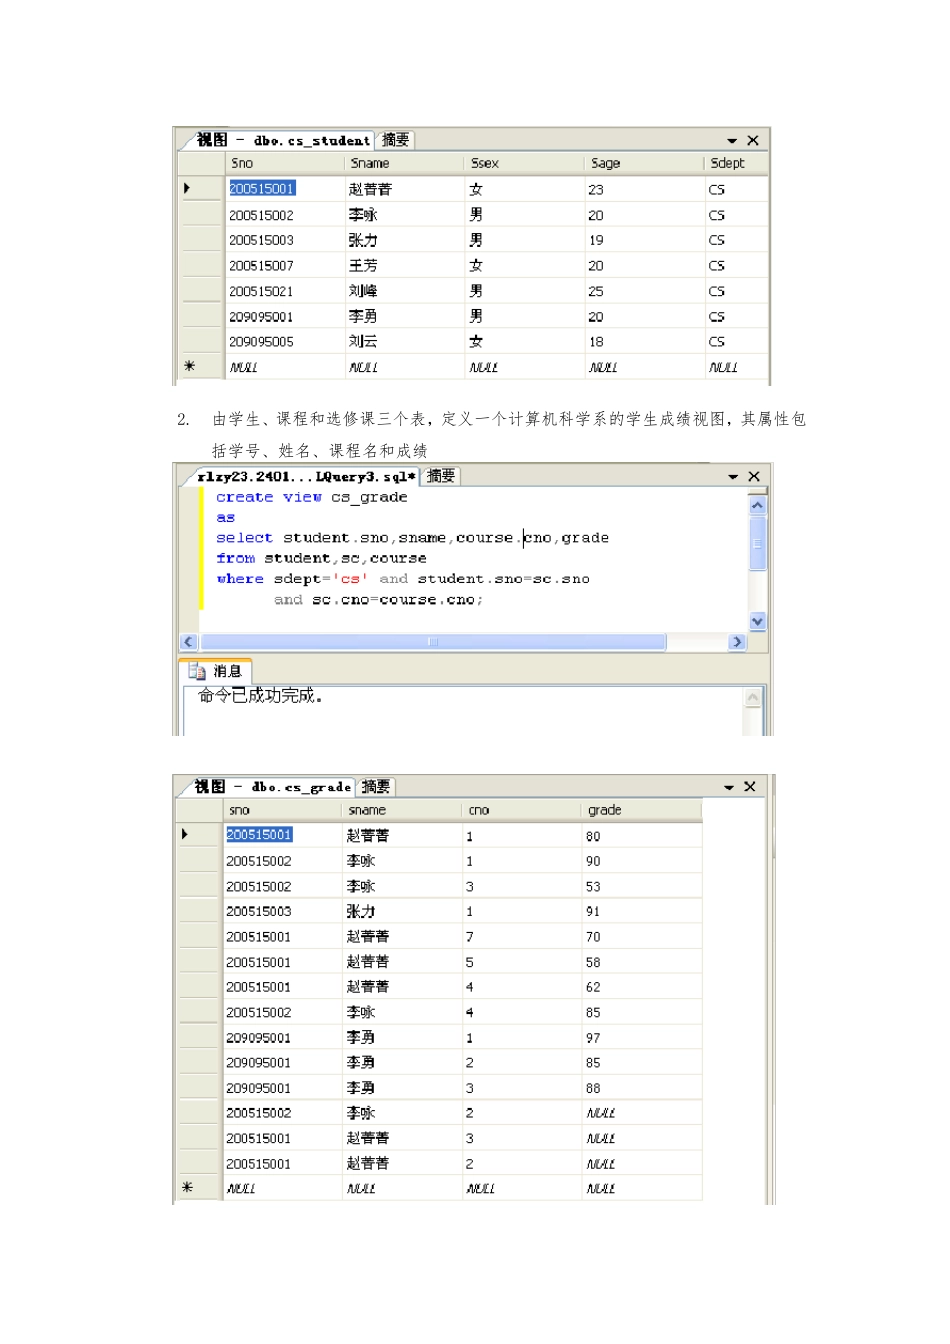Click 'and sc.cno=course.cno;' line in editor

(378, 600)
